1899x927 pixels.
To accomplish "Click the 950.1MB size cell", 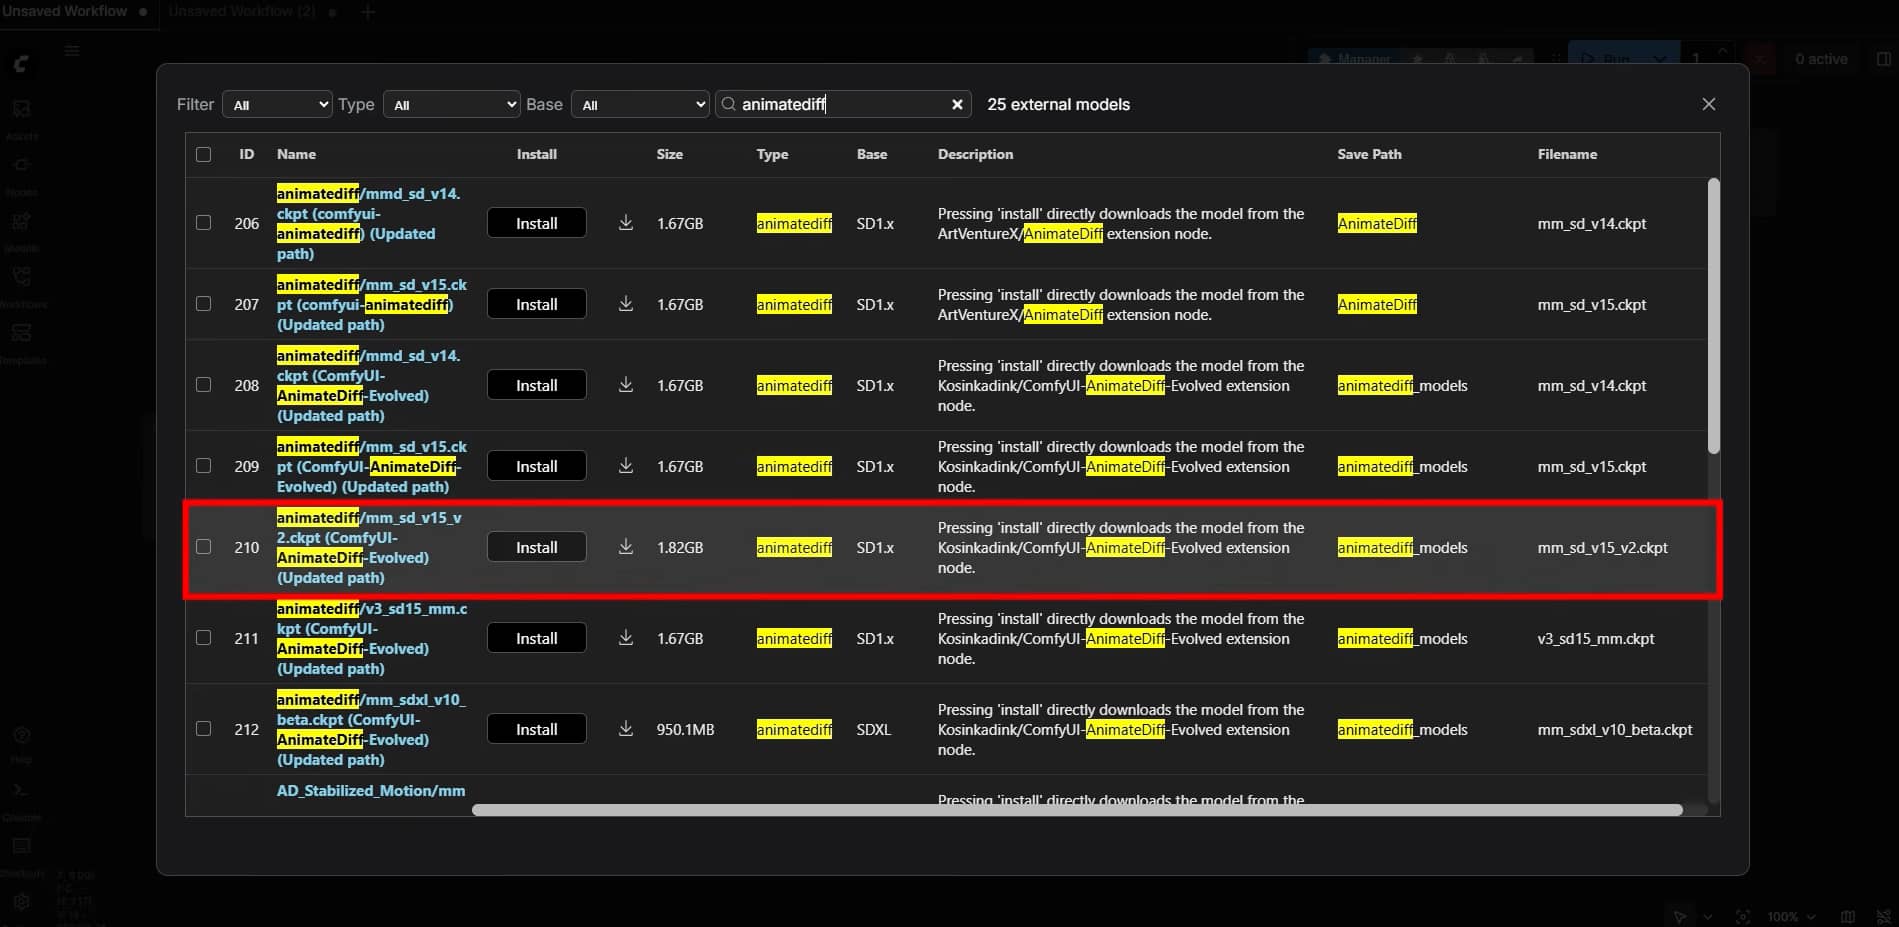I will click(x=685, y=729).
